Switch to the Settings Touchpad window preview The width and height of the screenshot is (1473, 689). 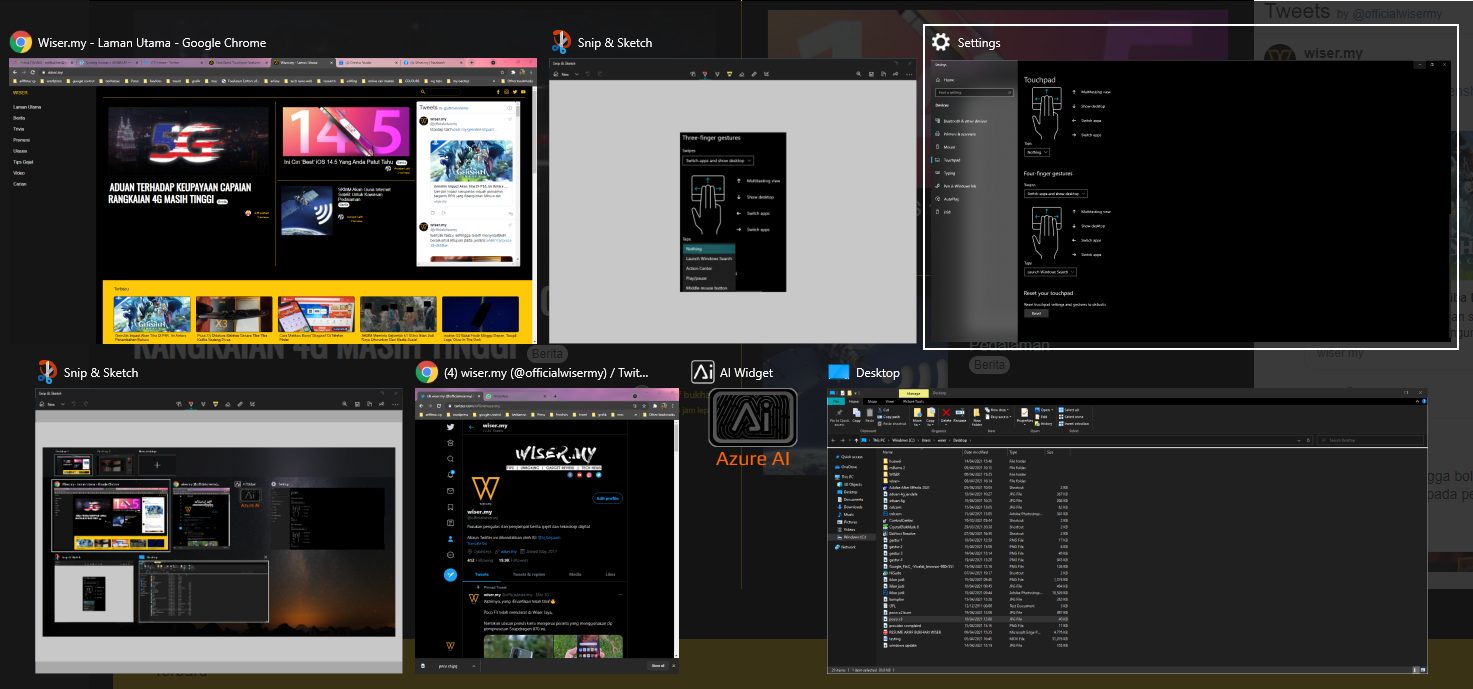(1190, 200)
